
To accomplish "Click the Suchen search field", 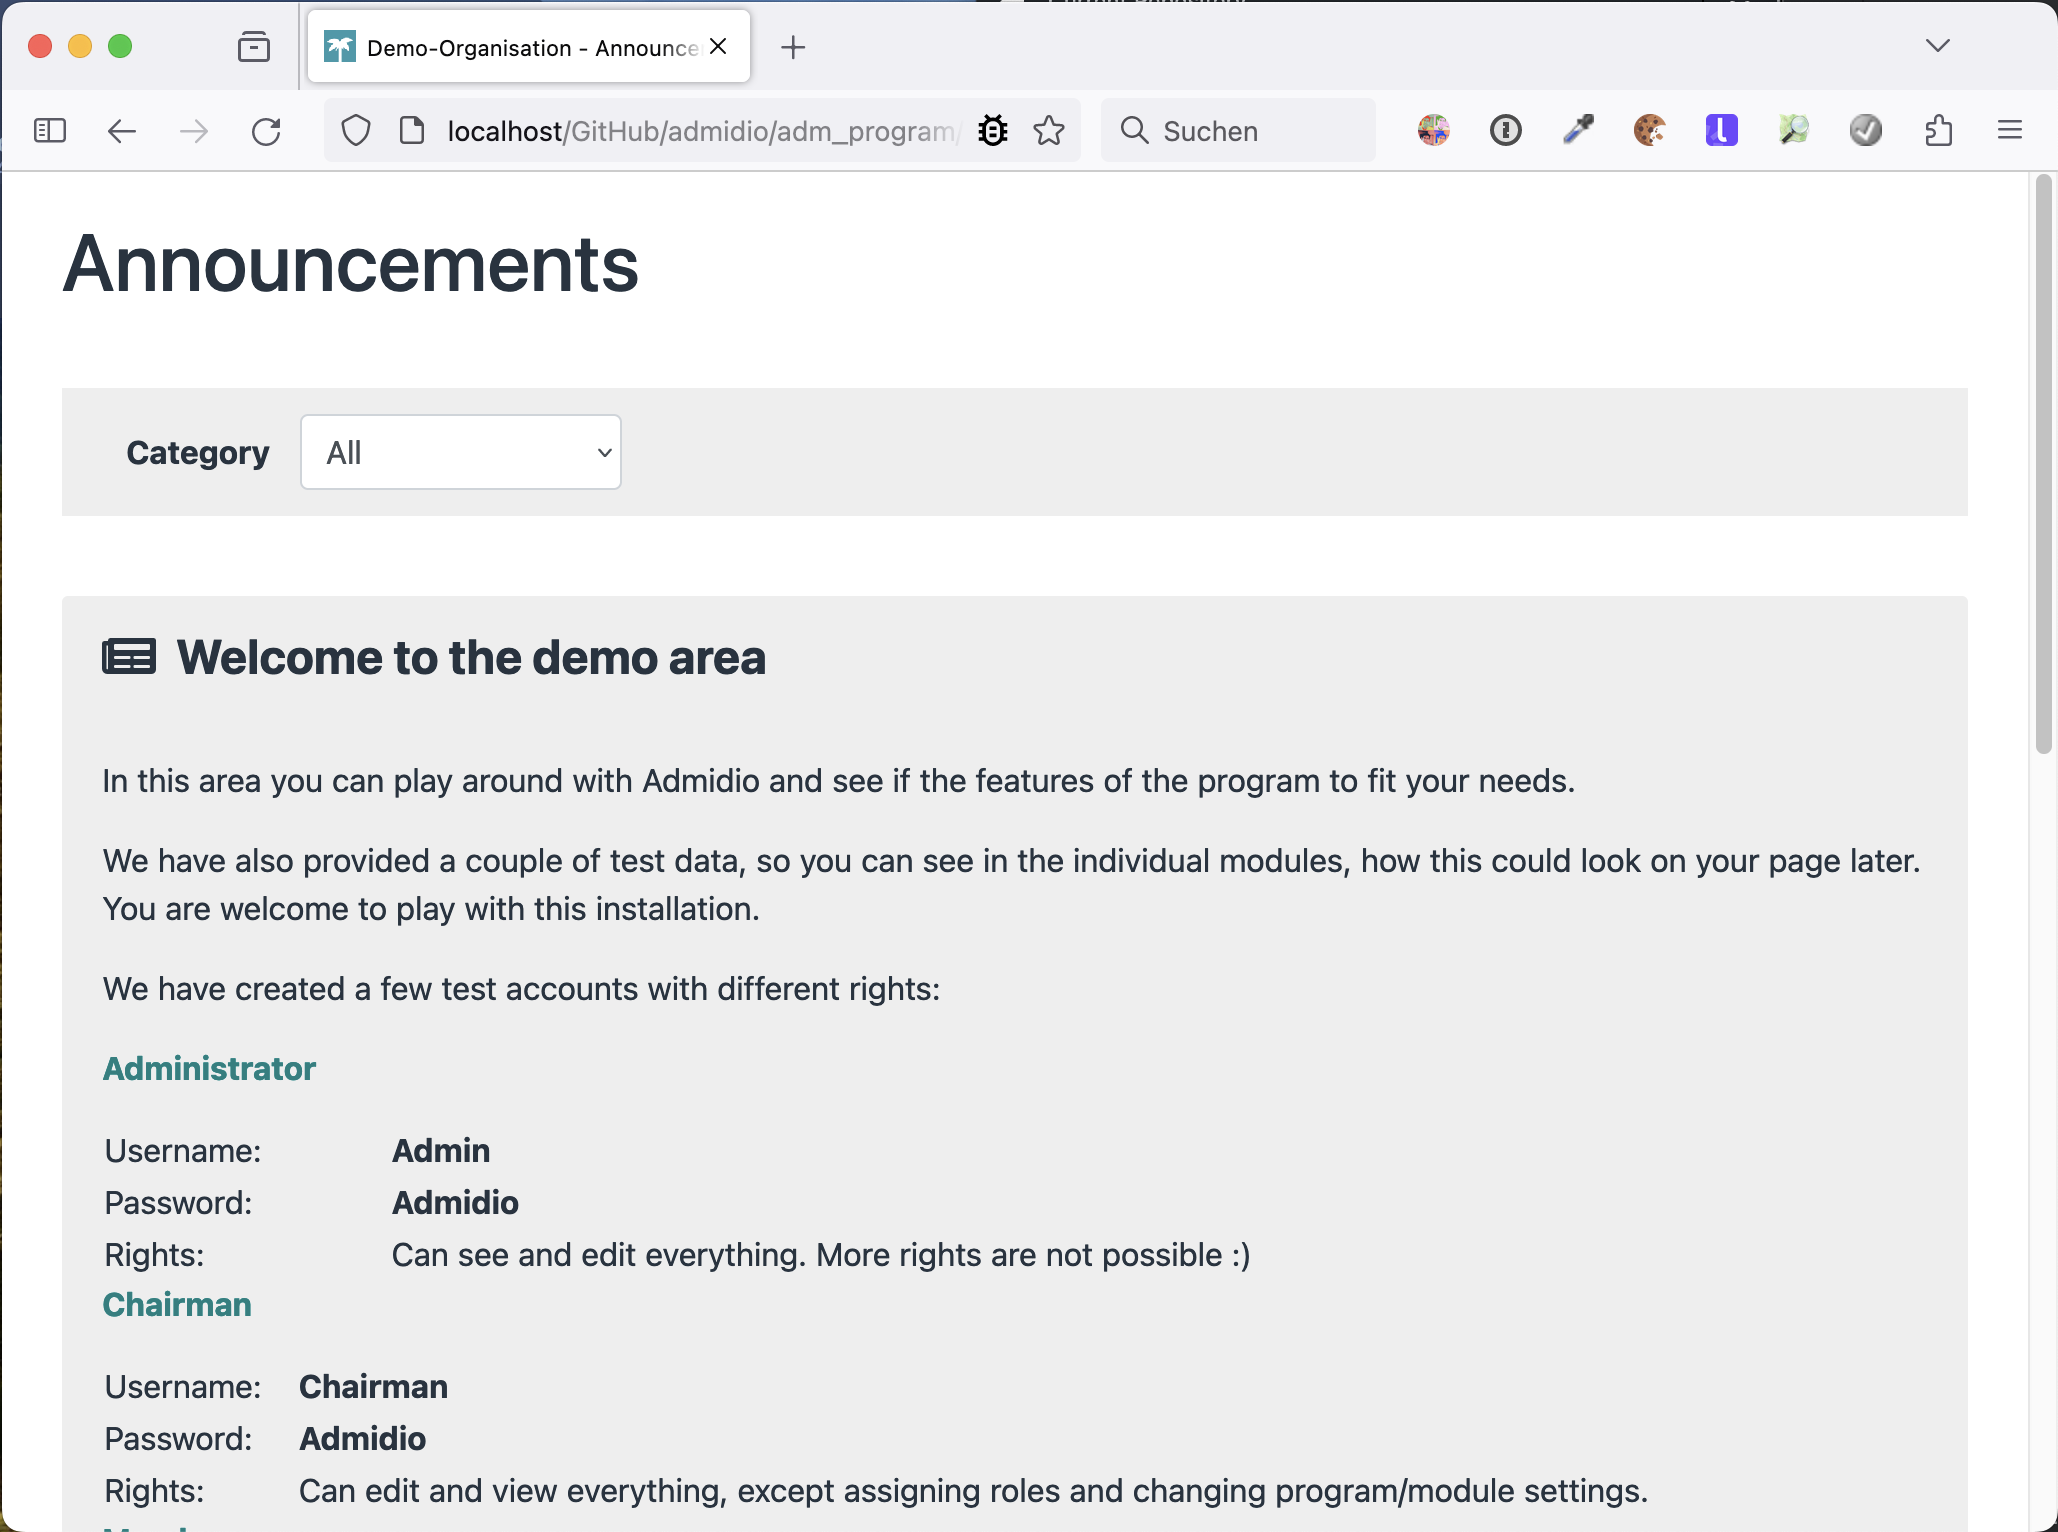I will tap(1250, 131).
